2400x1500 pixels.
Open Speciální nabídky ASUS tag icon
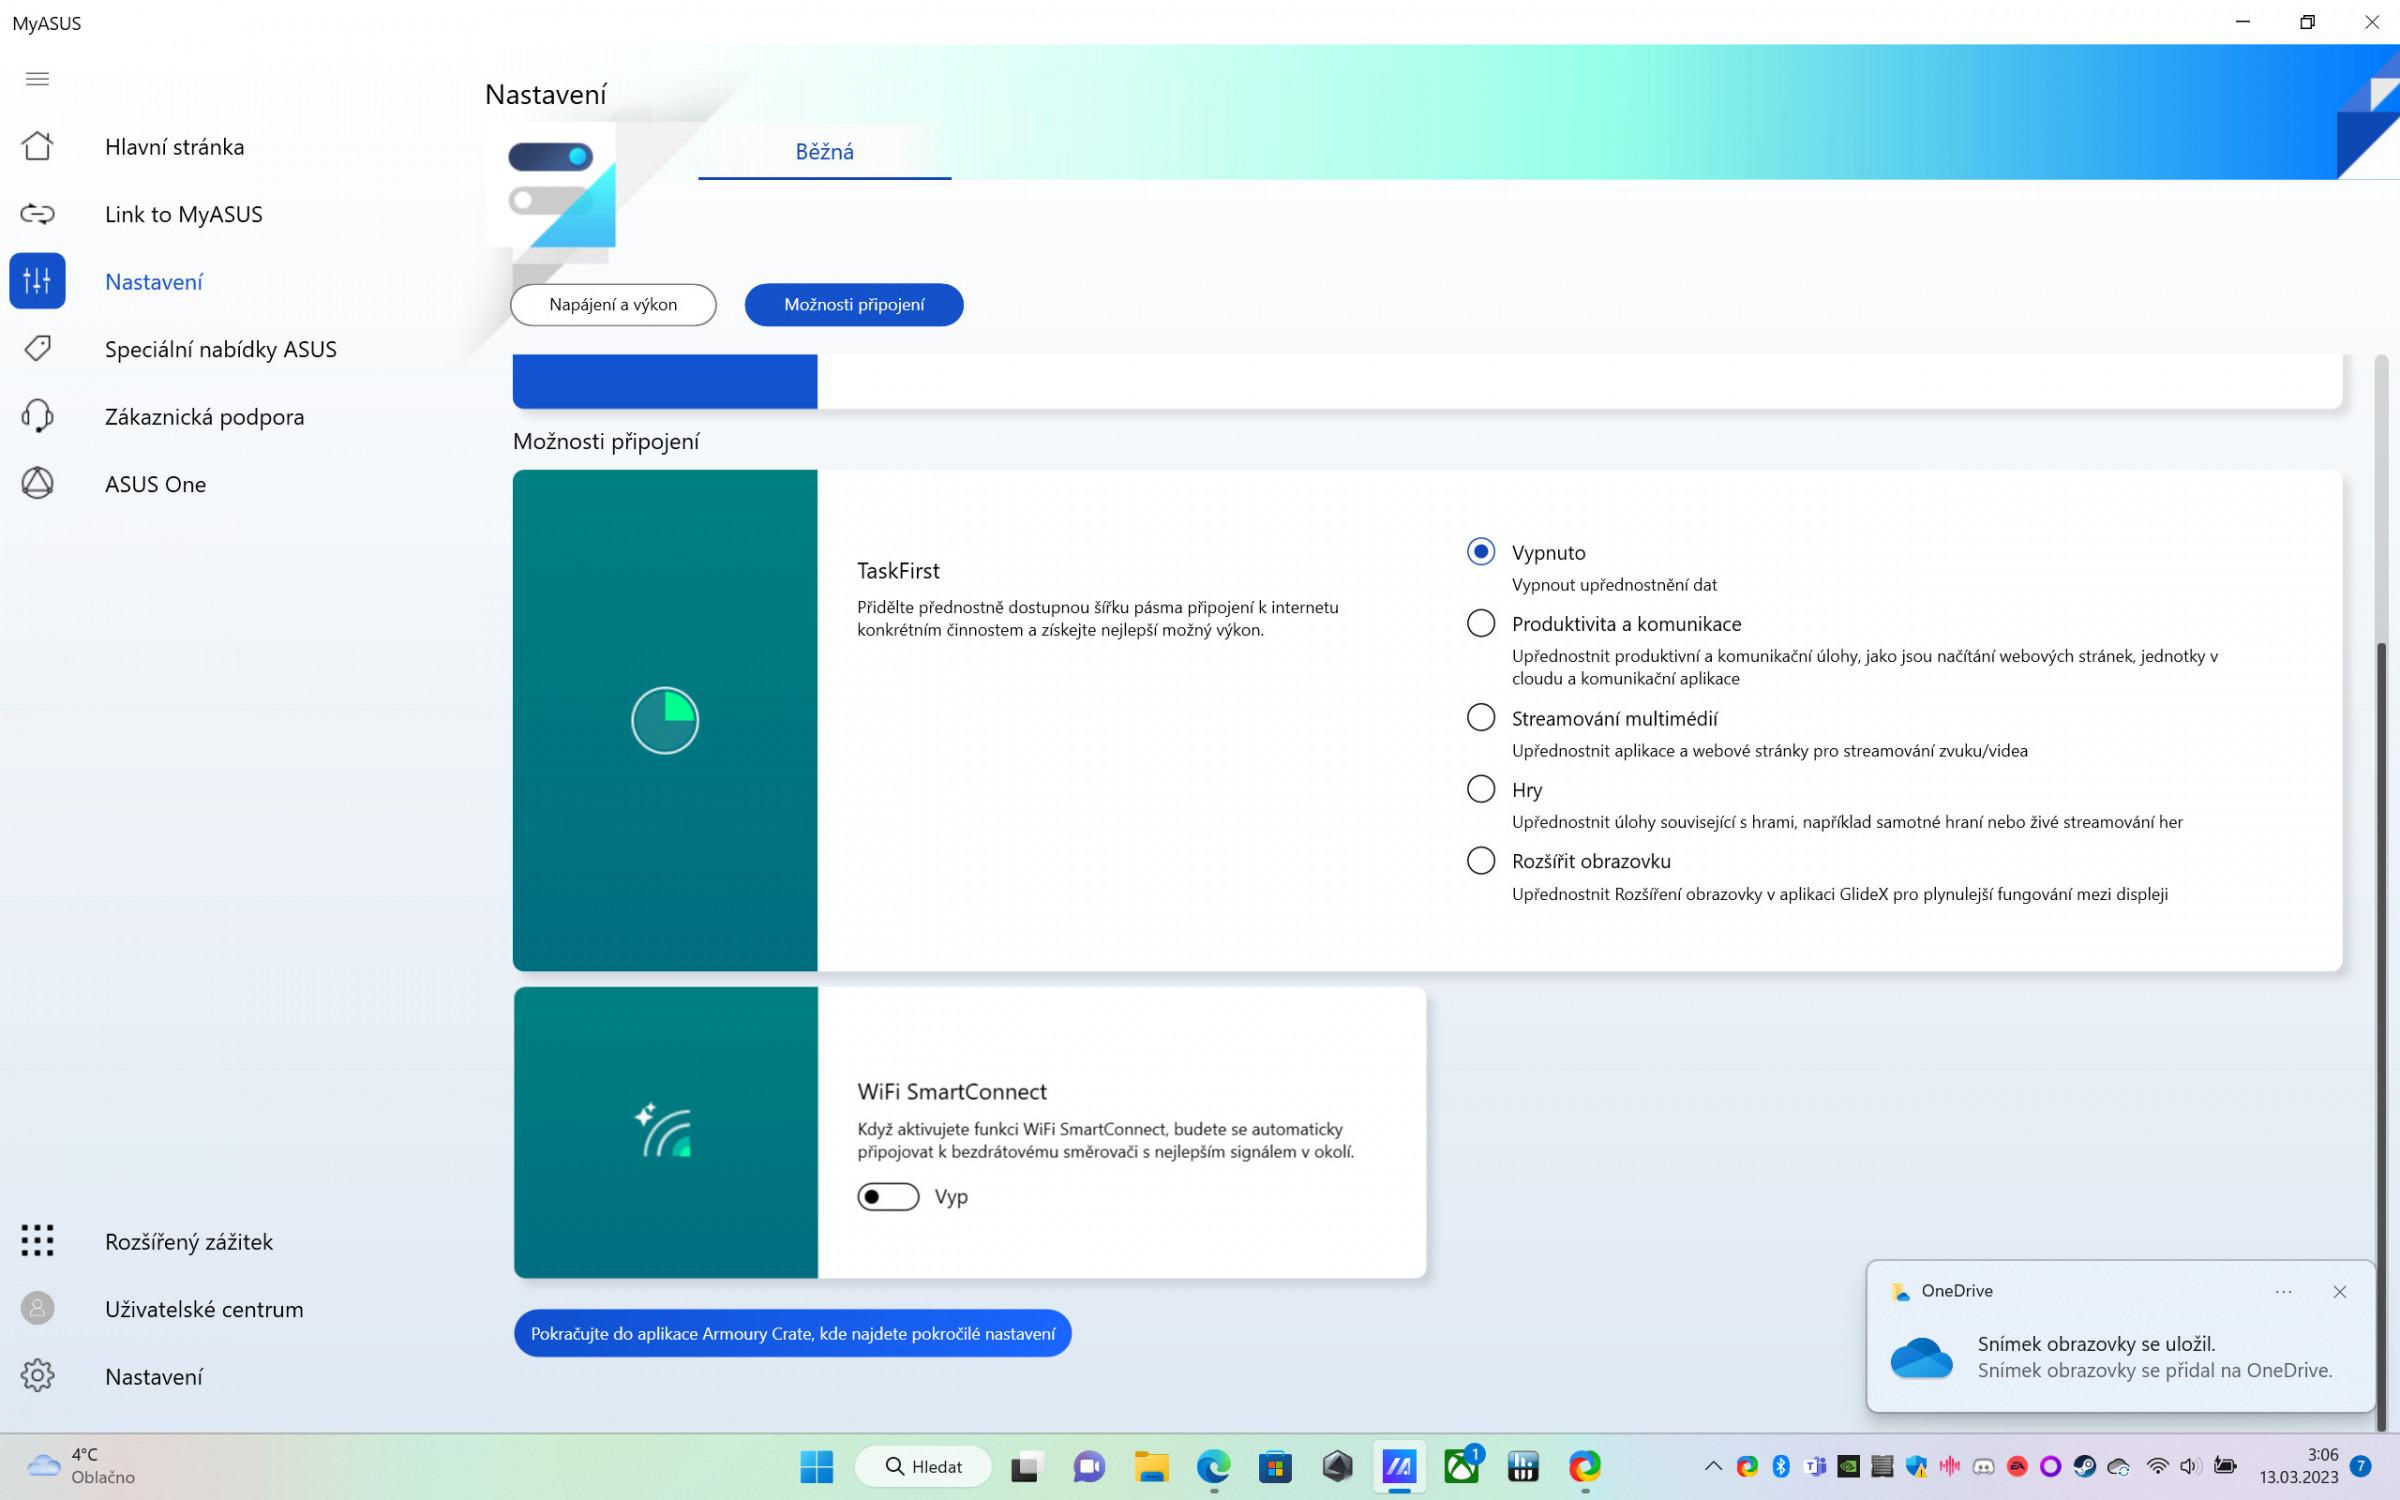[x=37, y=349]
